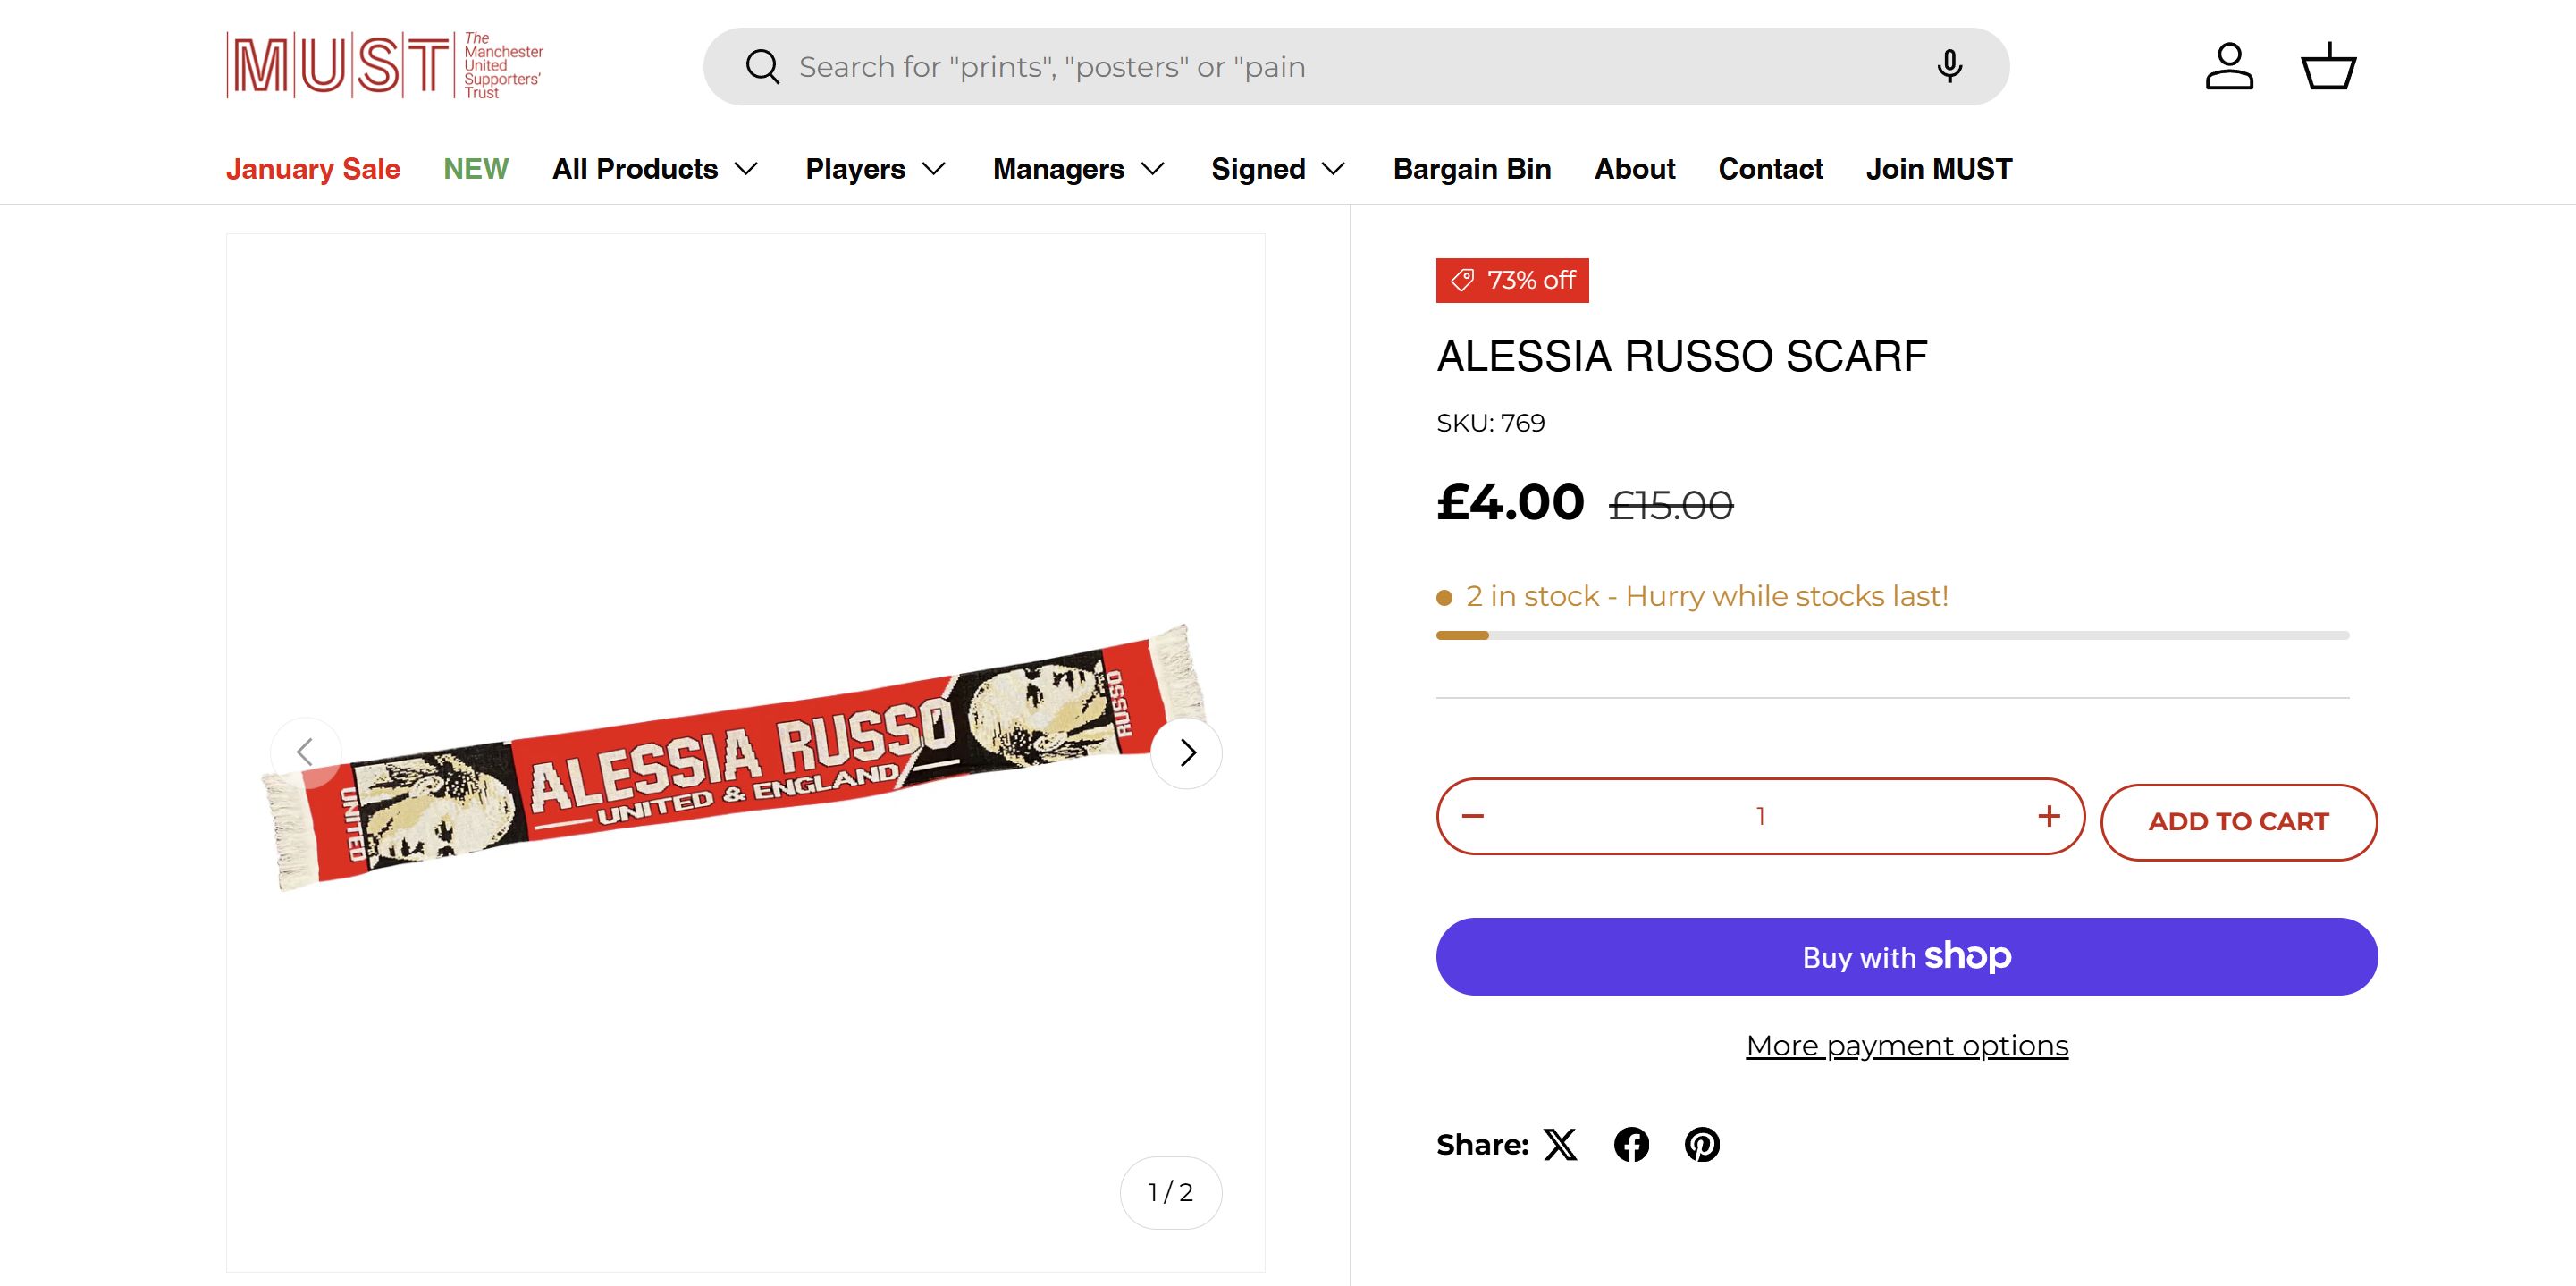
Task: Show previous scarf image with left arrow
Action: (306, 752)
